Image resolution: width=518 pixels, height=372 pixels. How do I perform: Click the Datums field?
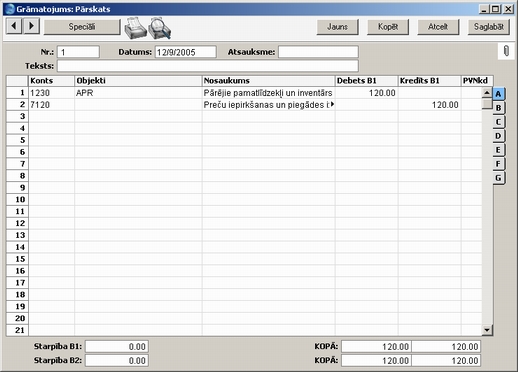click(x=185, y=52)
